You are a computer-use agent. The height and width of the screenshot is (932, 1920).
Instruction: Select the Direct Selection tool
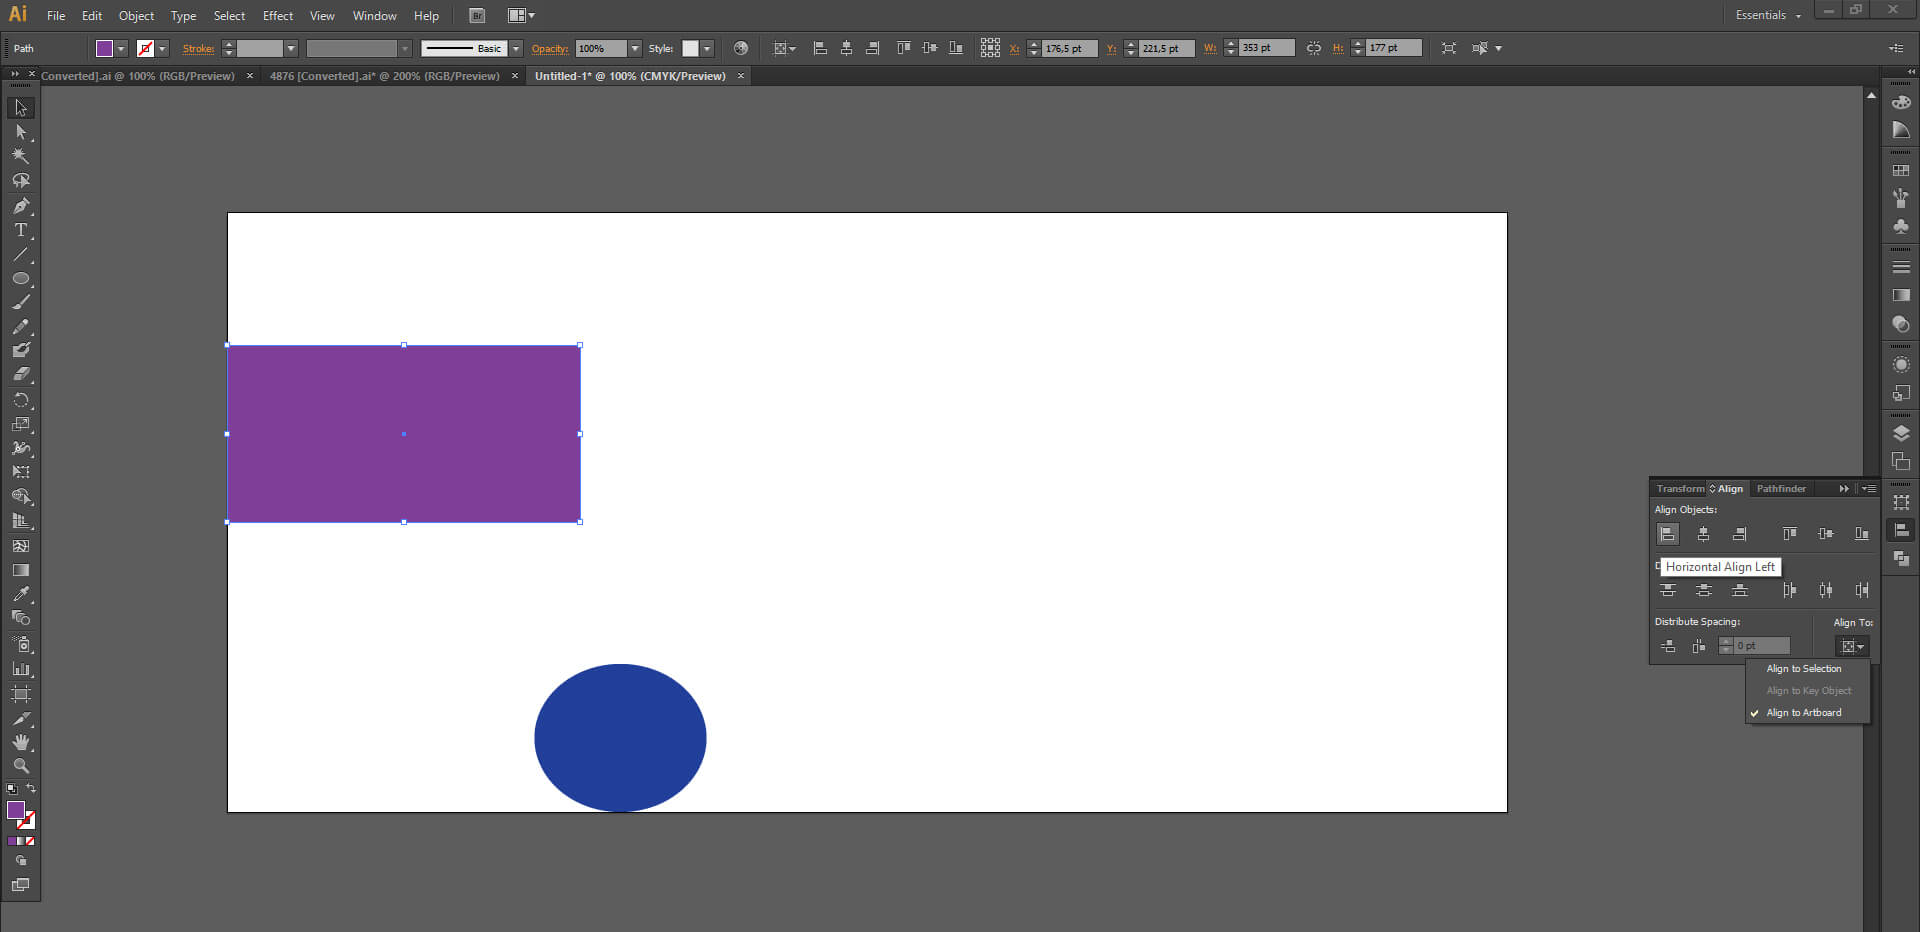pyautogui.click(x=20, y=132)
